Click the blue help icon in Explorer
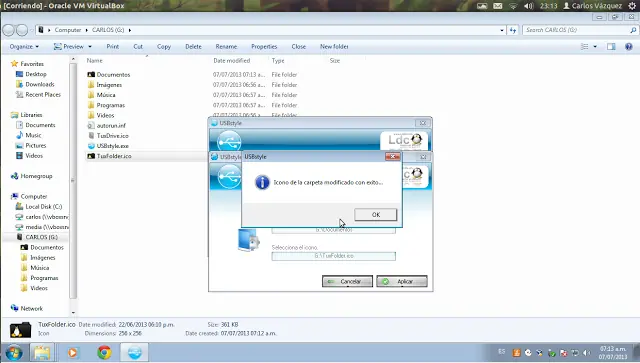 (629, 47)
